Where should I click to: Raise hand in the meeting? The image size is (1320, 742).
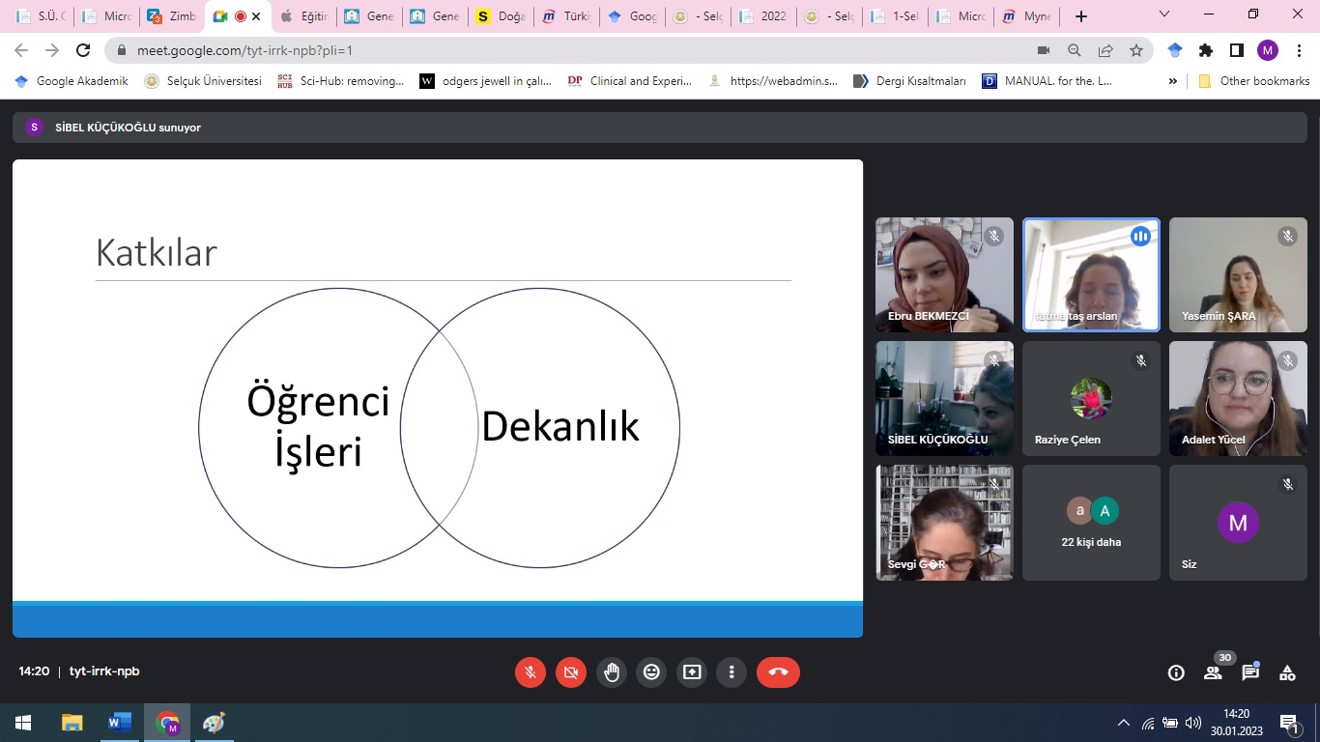coord(611,672)
